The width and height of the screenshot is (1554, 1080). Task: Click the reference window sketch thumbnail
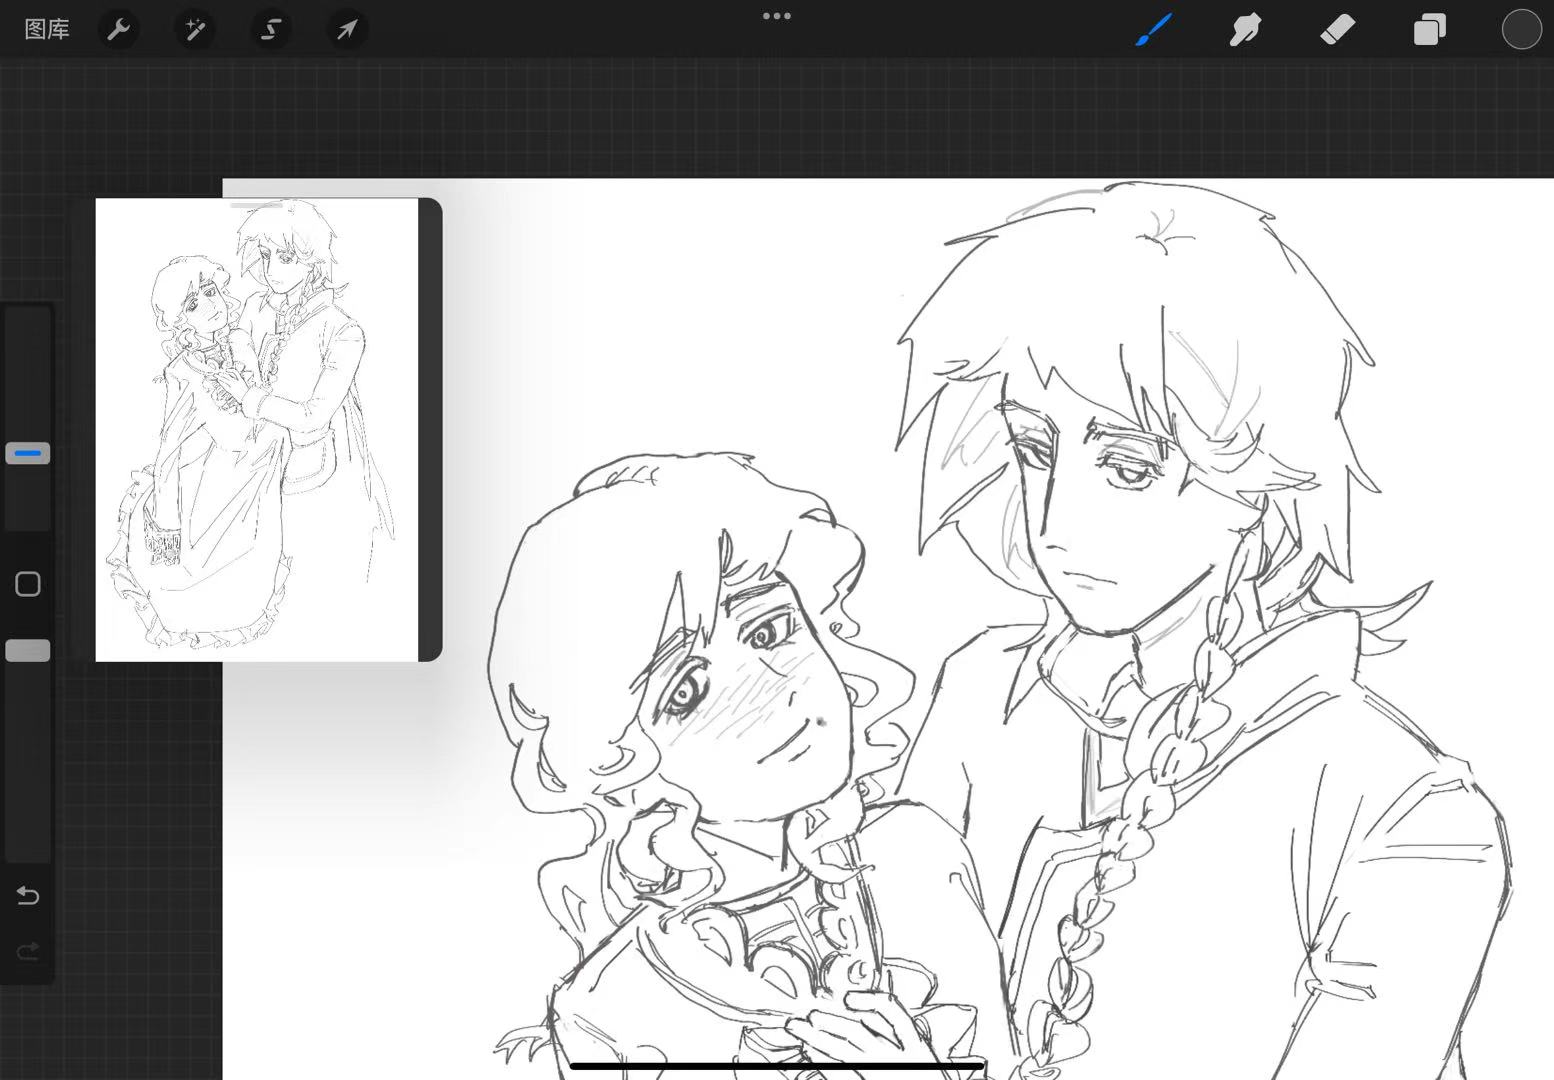tap(257, 430)
